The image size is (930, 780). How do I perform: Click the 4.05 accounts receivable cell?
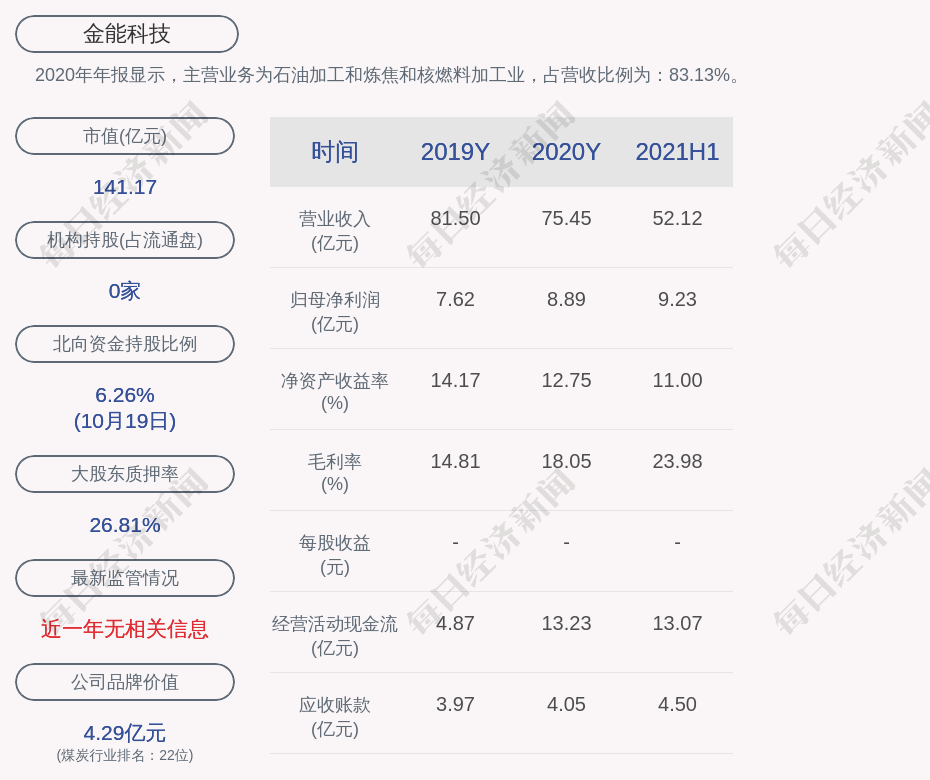(x=566, y=705)
